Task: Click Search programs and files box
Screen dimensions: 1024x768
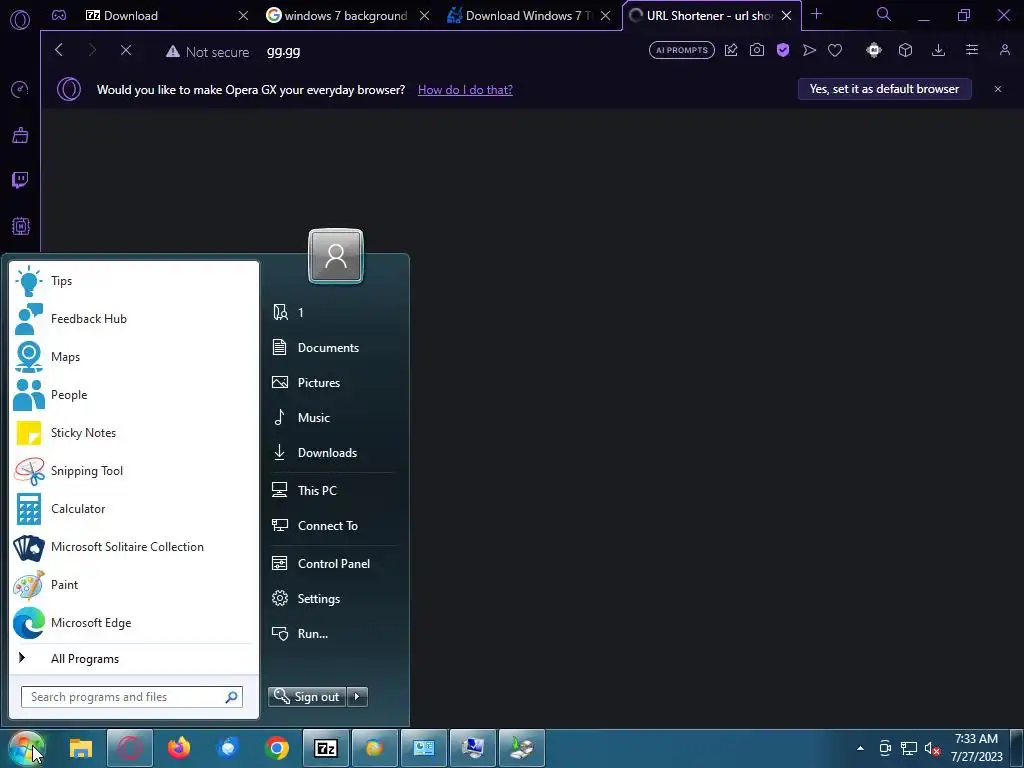Action: tap(131, 697)
